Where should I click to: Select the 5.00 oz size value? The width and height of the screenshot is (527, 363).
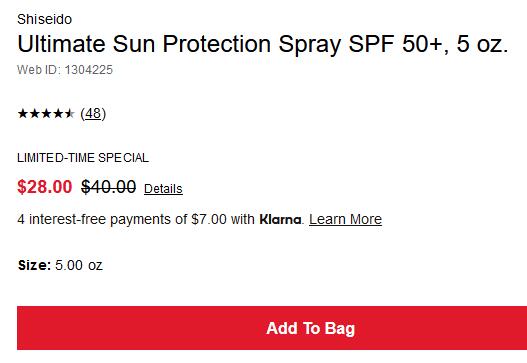[79, 265]
